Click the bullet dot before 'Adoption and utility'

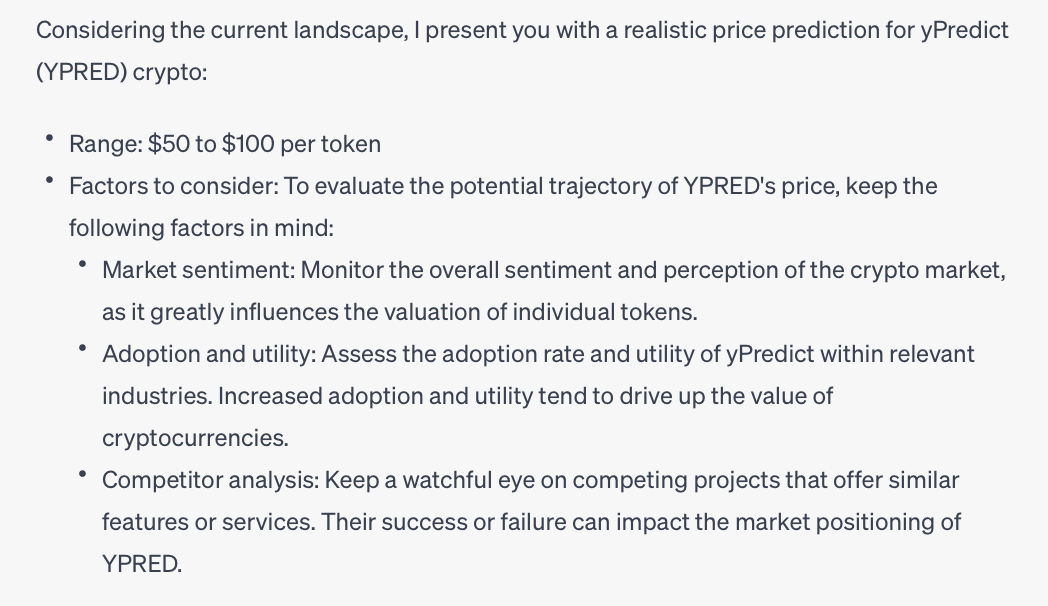coord(82,348)
